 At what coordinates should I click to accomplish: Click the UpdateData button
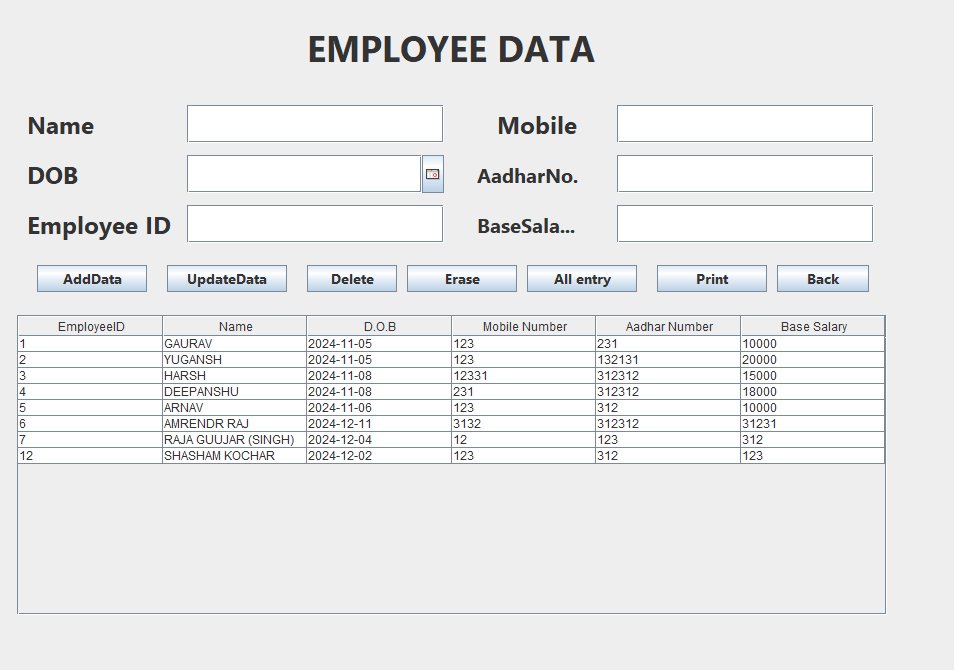[x=226, y=278]
